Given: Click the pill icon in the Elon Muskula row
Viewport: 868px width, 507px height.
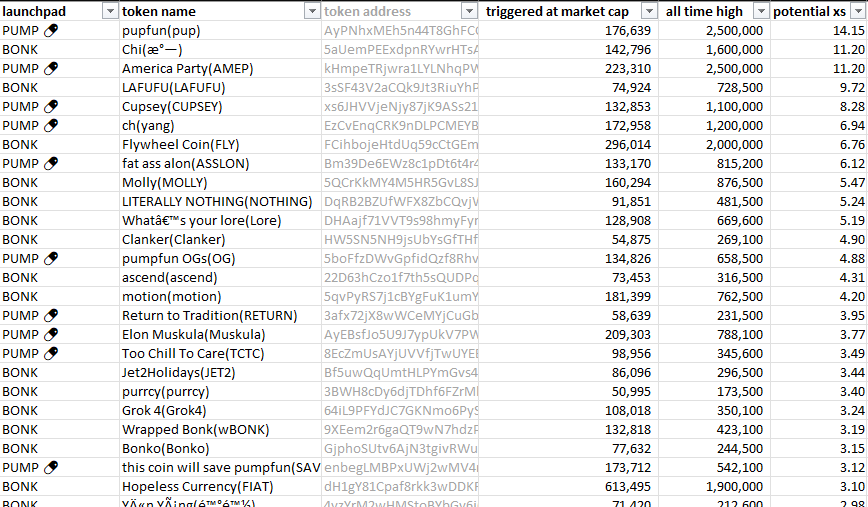Looking at the screenshot, I should pos(51,334).
